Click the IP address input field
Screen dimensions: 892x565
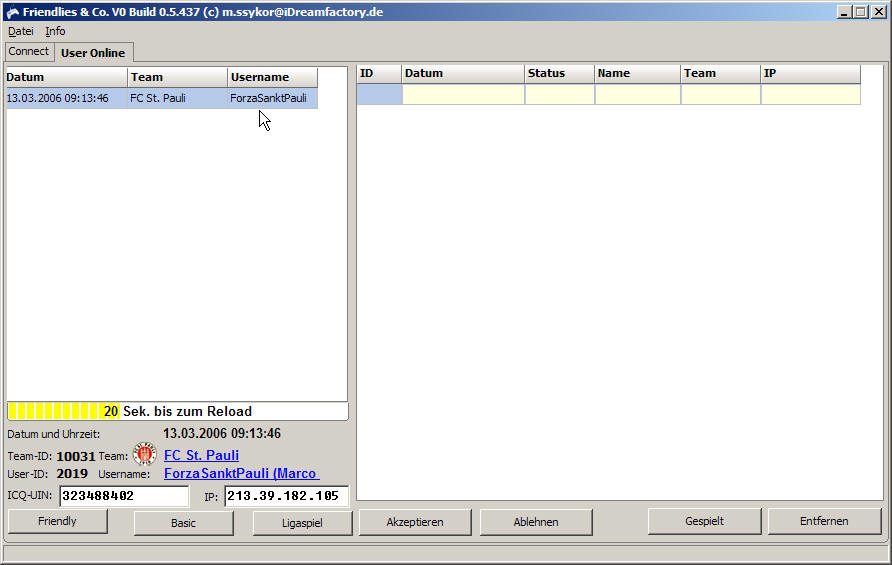[286, 496]
